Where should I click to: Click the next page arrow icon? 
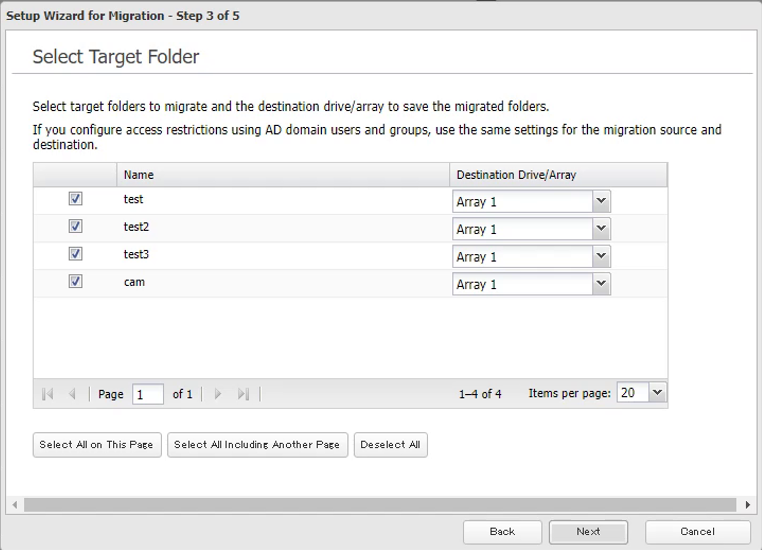[x=219, y=394]
